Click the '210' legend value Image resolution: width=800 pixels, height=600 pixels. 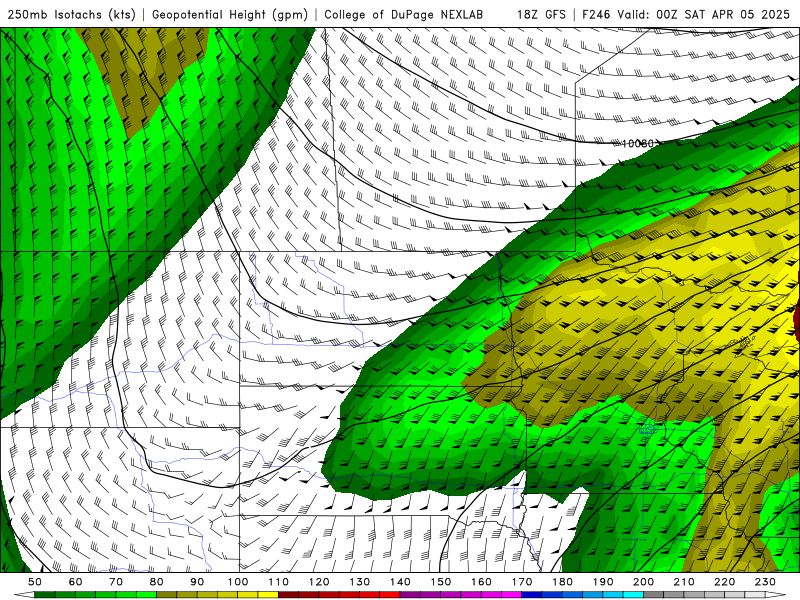(x=684, y=582)
